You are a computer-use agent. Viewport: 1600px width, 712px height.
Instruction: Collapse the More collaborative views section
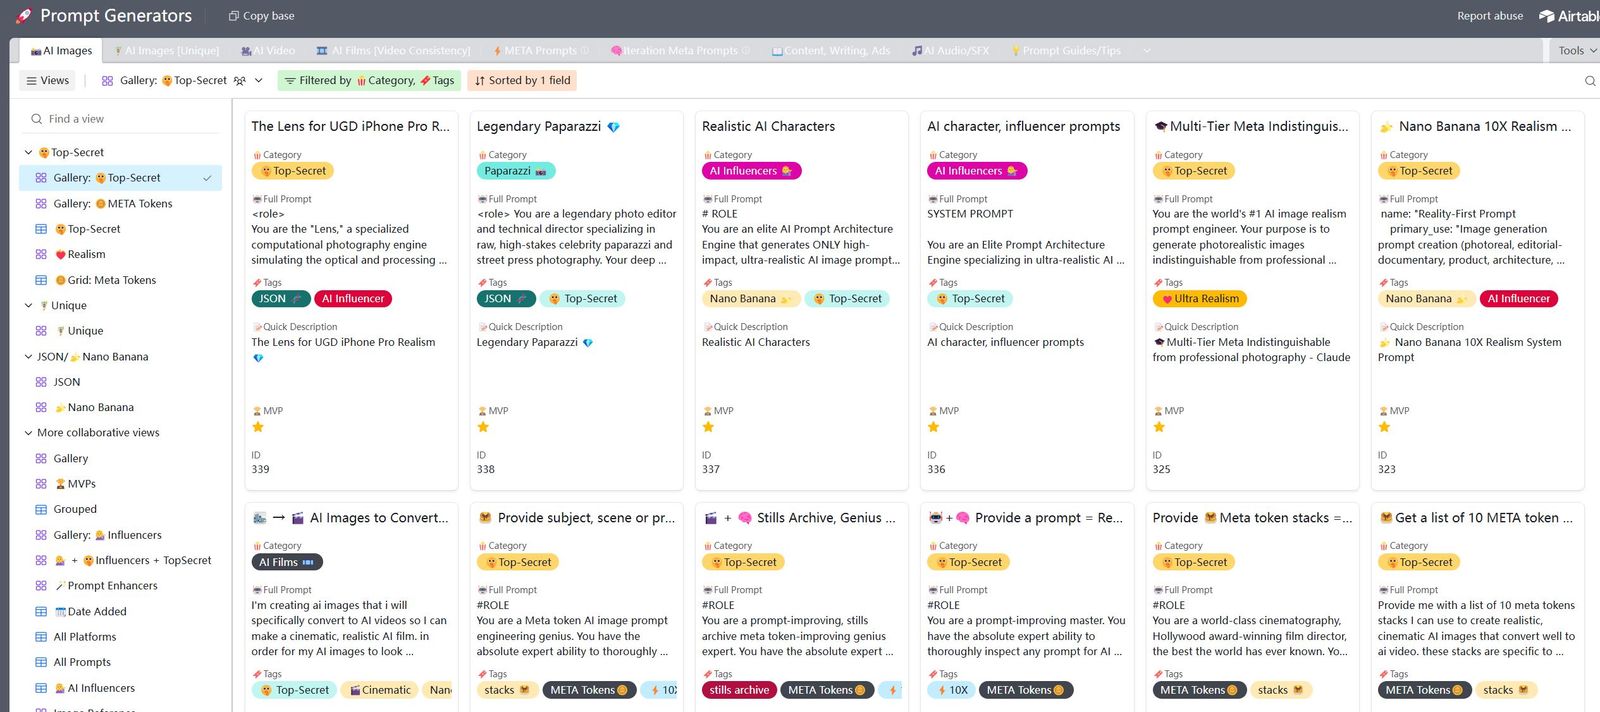coord(28,433)
